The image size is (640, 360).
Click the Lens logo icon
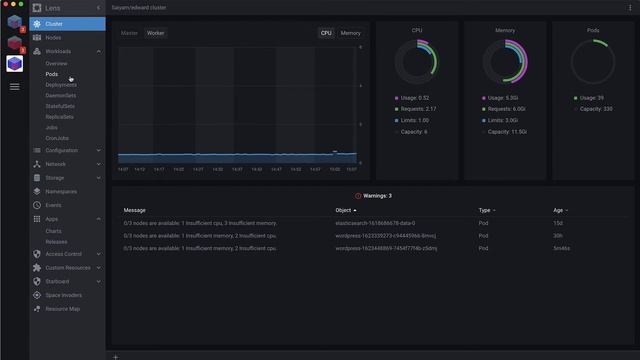click(x=37, y=8)
